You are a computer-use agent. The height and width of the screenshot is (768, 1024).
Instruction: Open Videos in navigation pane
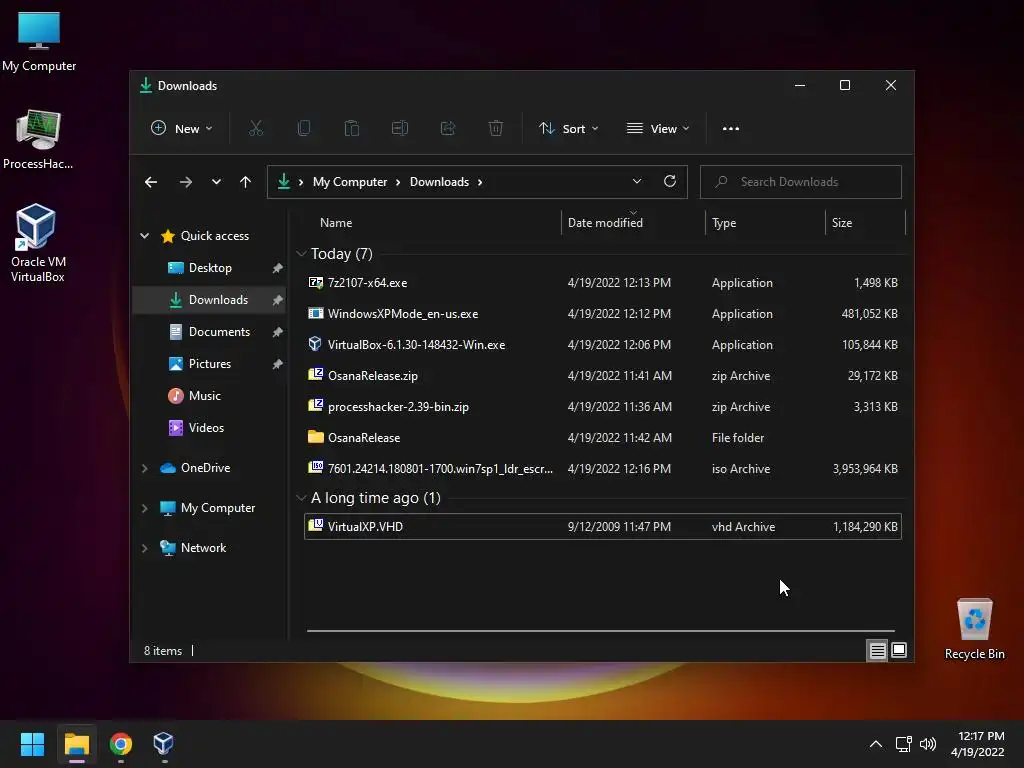pos(210,428)
